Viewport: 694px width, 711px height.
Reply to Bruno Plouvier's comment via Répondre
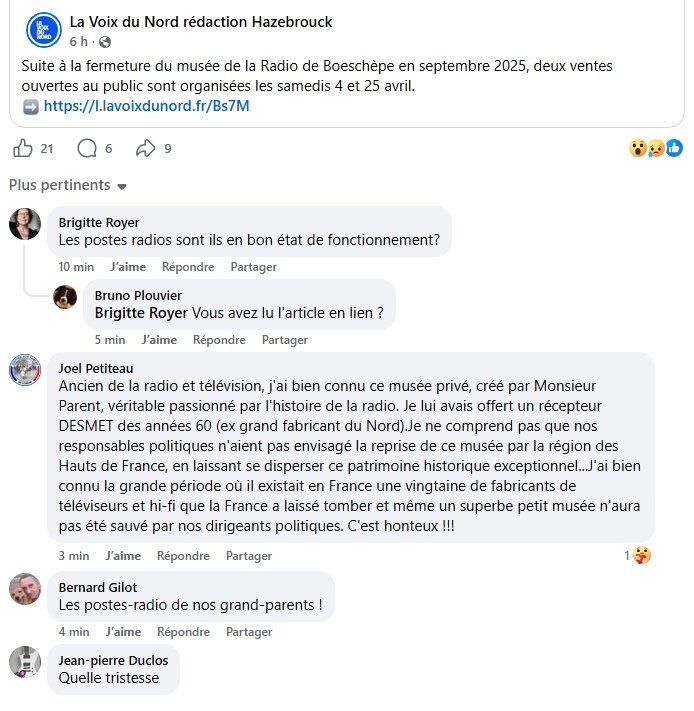coord(219,340)
